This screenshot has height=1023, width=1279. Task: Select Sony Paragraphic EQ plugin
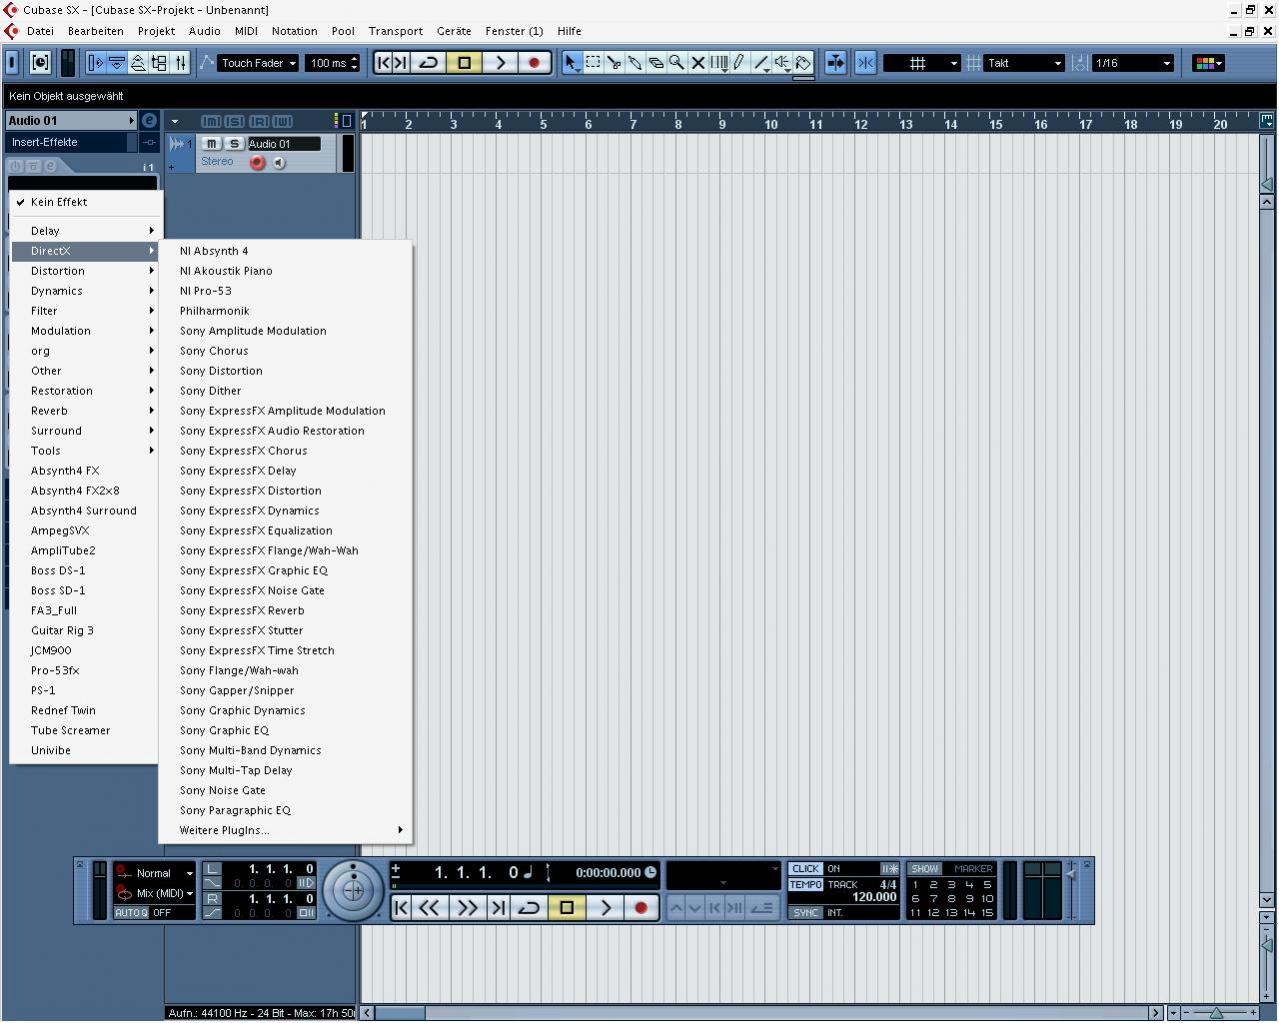coord(285,810)
